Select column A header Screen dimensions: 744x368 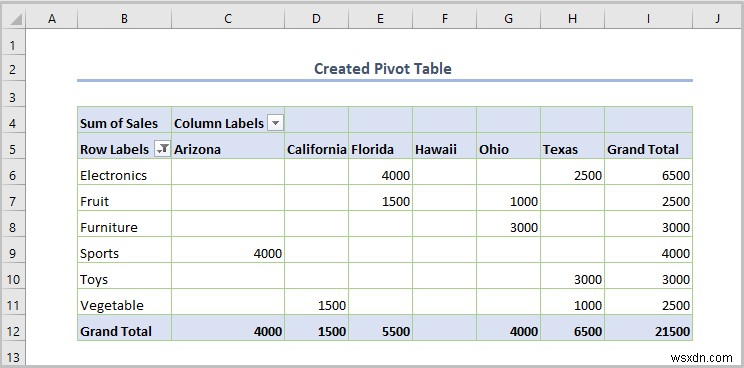click(x=52, y=18)
